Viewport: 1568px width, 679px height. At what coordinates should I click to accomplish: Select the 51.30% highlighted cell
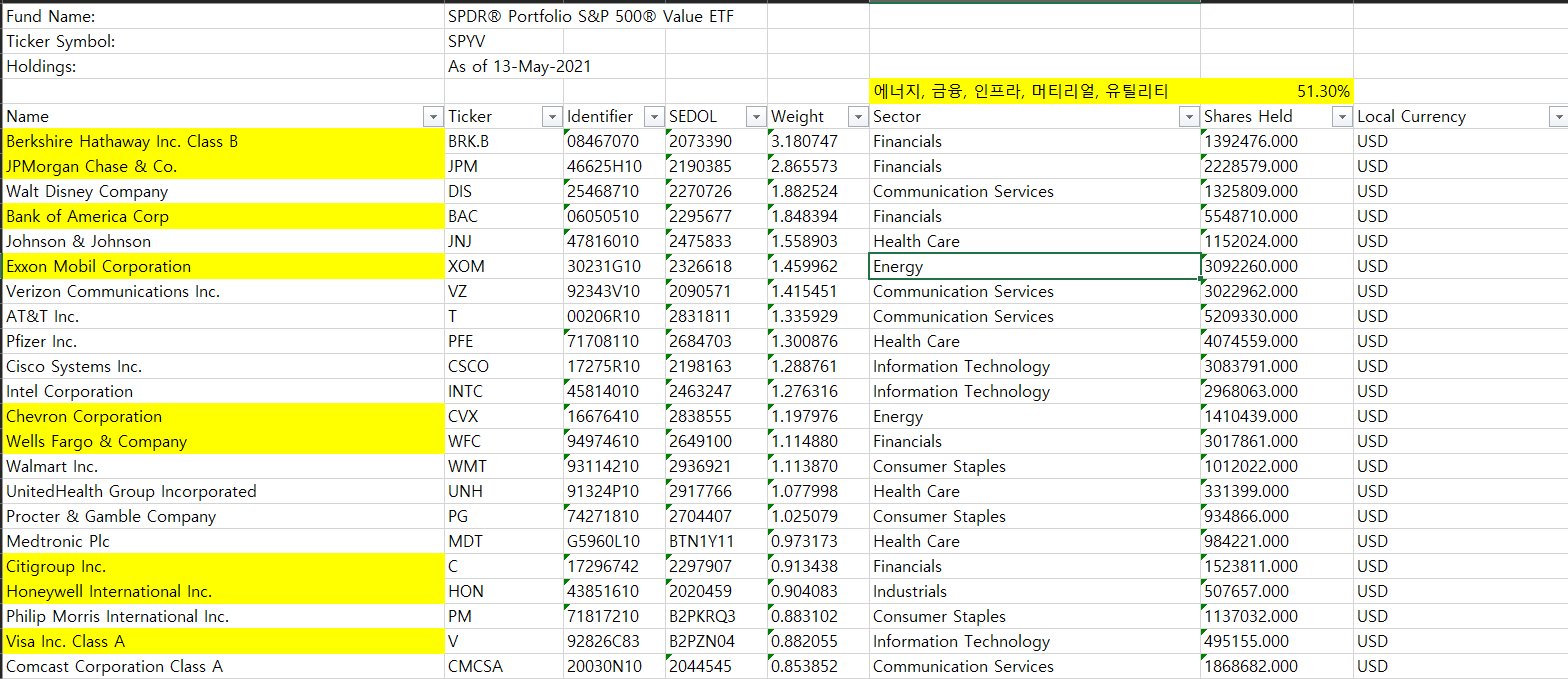(x=1277, y=91)
